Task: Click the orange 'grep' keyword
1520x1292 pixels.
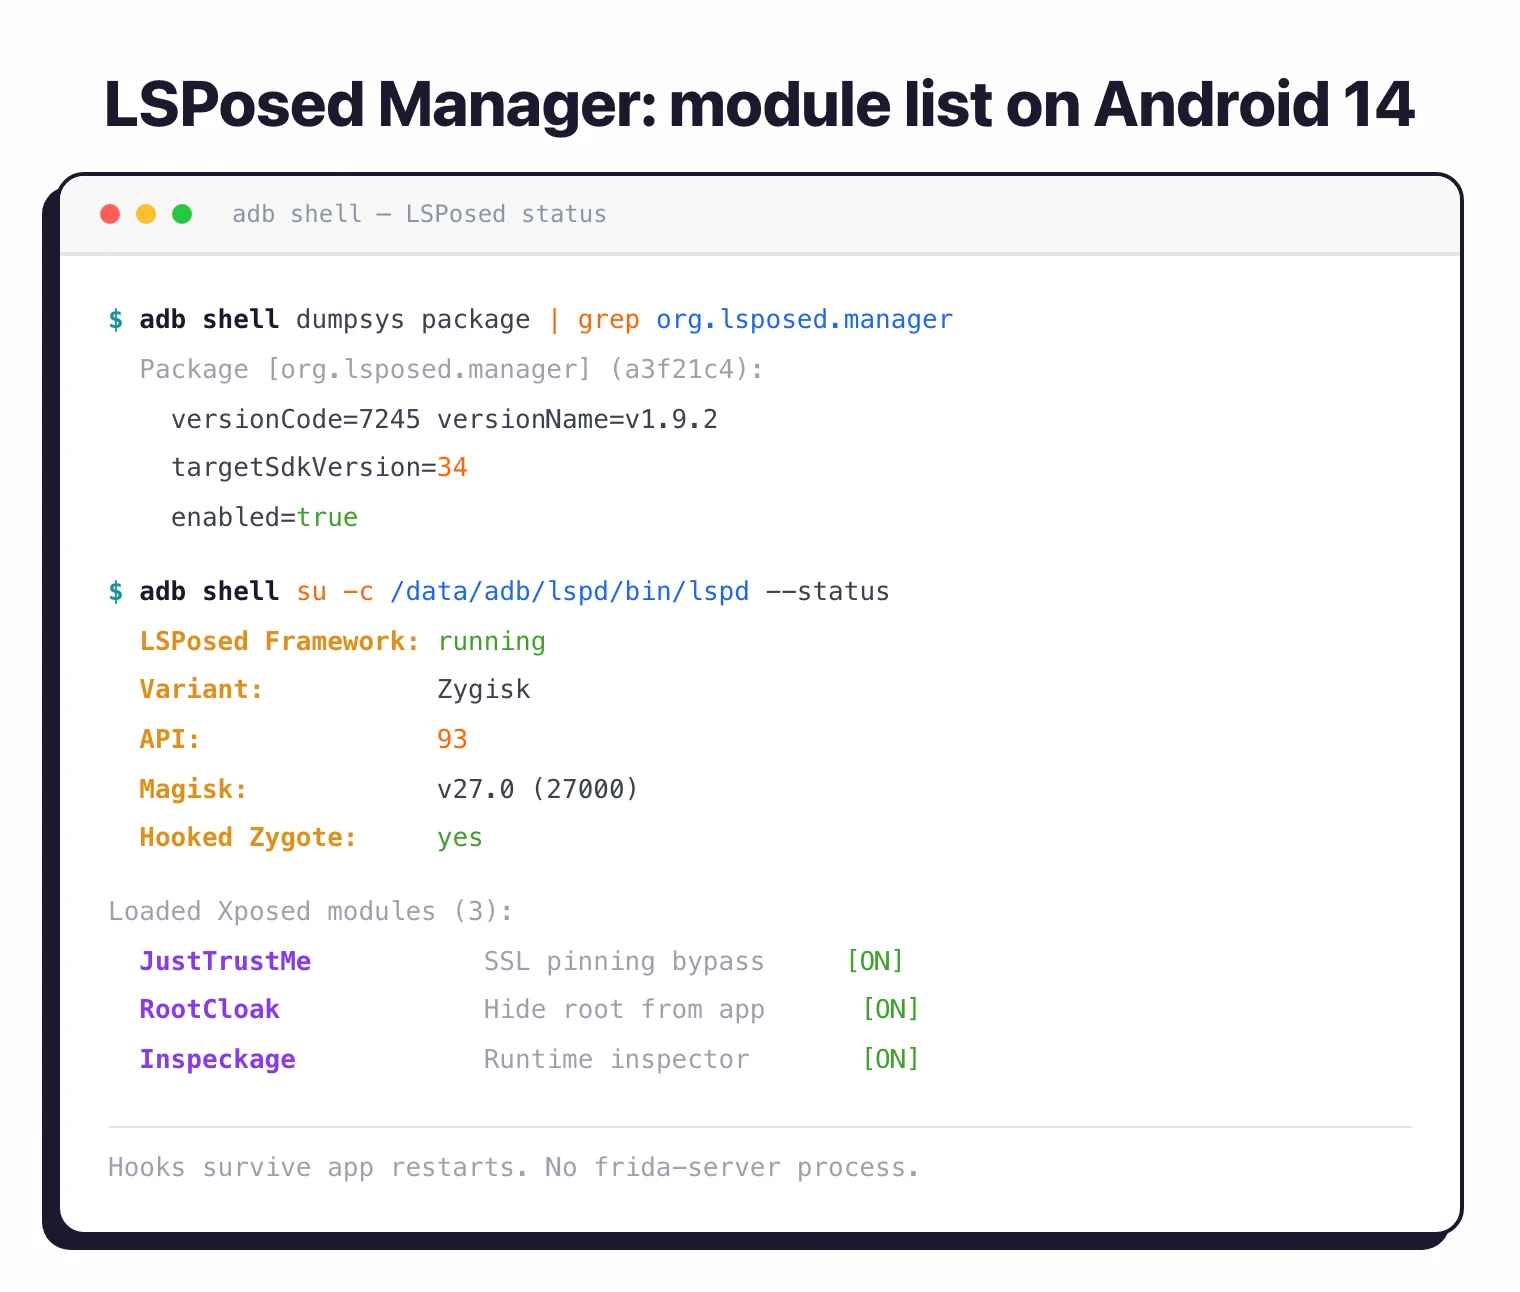Action: coord(608,320)
